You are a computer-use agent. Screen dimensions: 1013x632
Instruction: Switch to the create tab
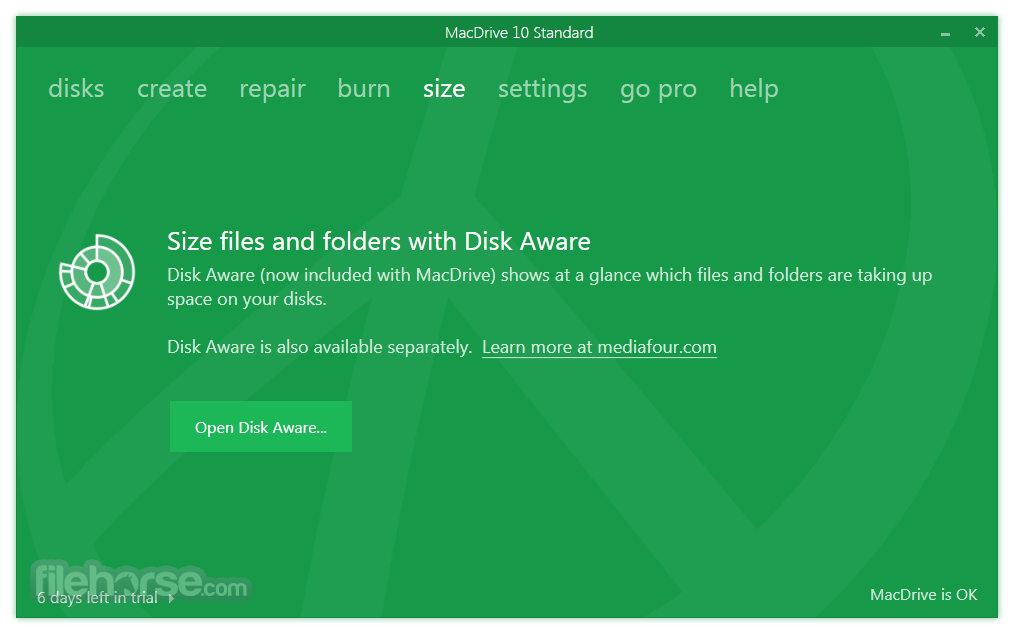click(172, 89)
